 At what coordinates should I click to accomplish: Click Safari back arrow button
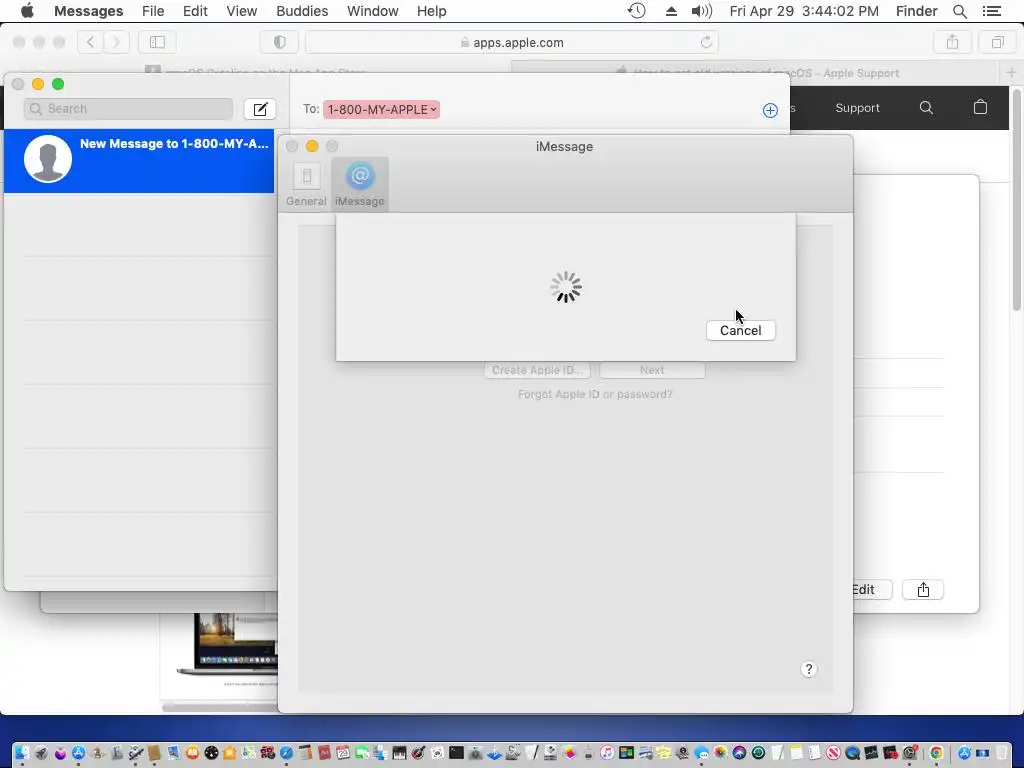click(x=90, y=42)
